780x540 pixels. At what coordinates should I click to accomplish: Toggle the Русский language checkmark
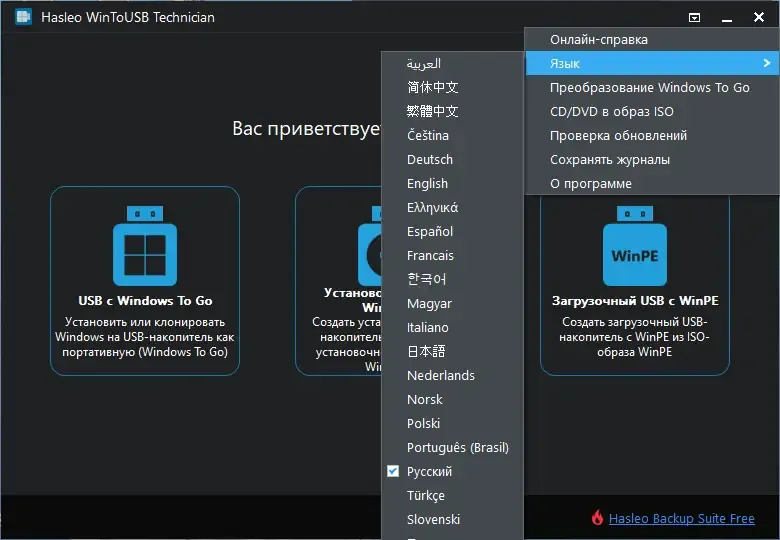pyautogui.click(x=393, y=471)
